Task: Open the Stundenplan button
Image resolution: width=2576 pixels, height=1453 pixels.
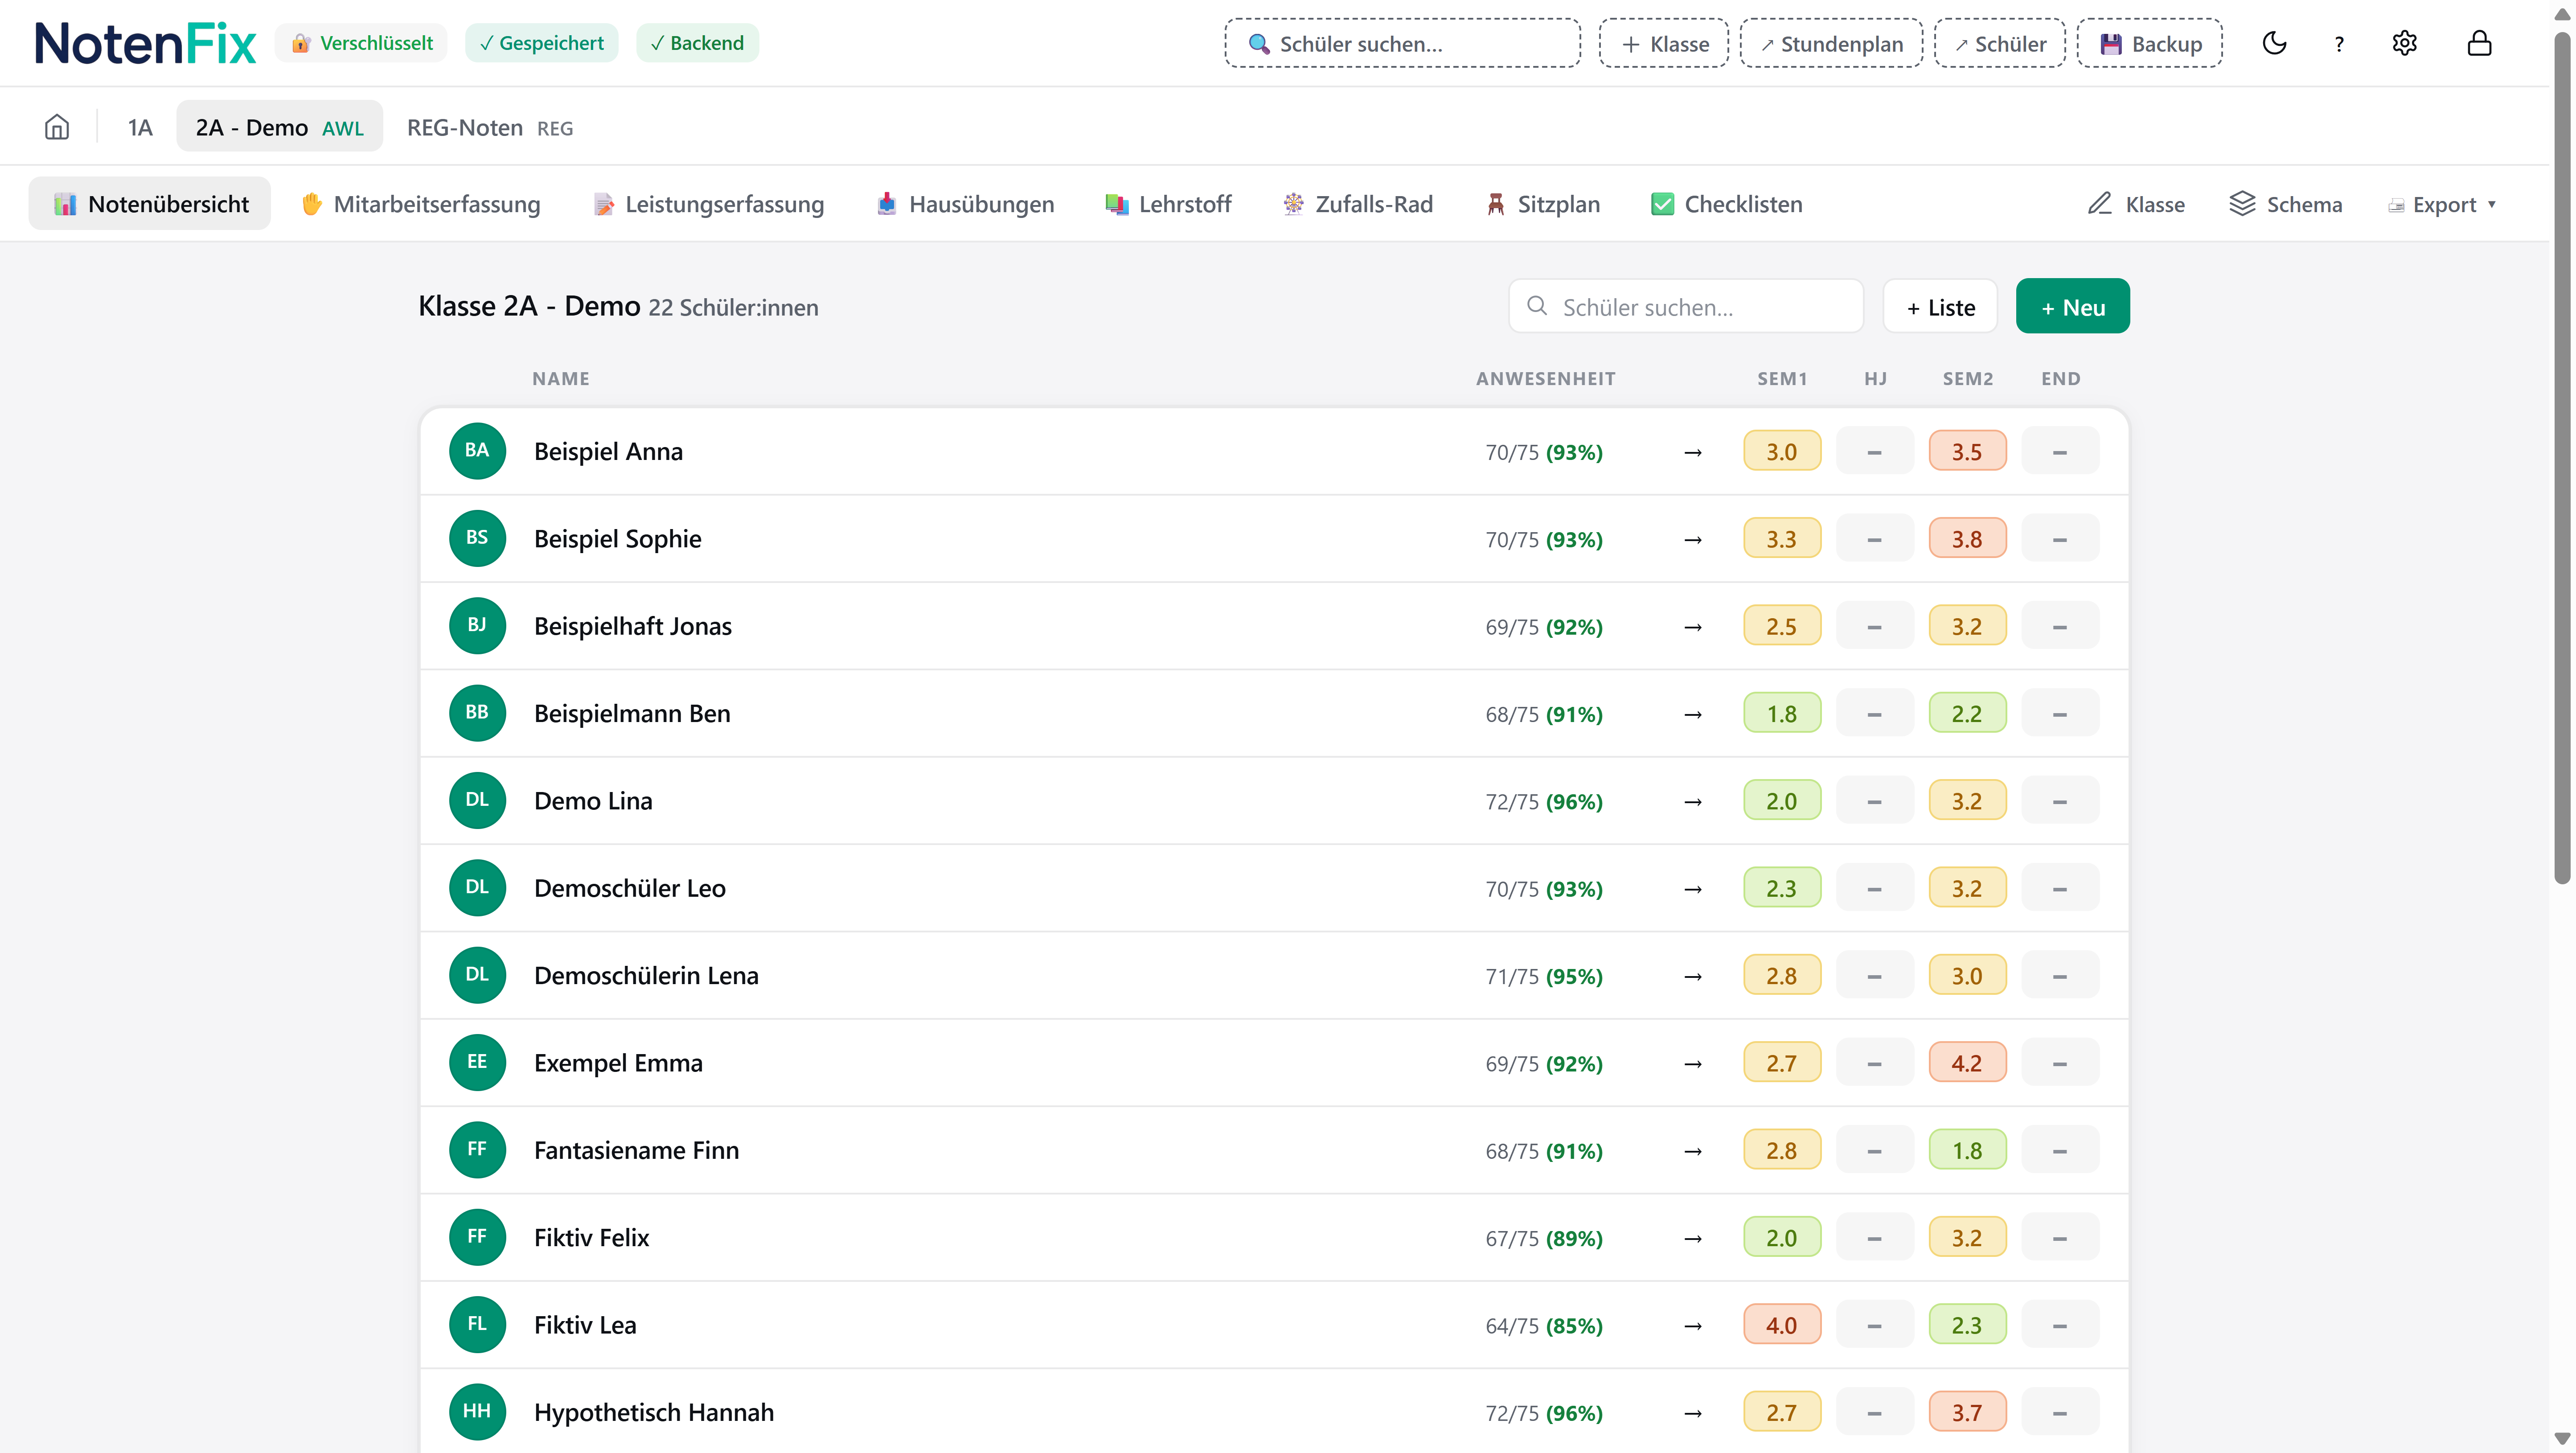Action: (1831, 43)
